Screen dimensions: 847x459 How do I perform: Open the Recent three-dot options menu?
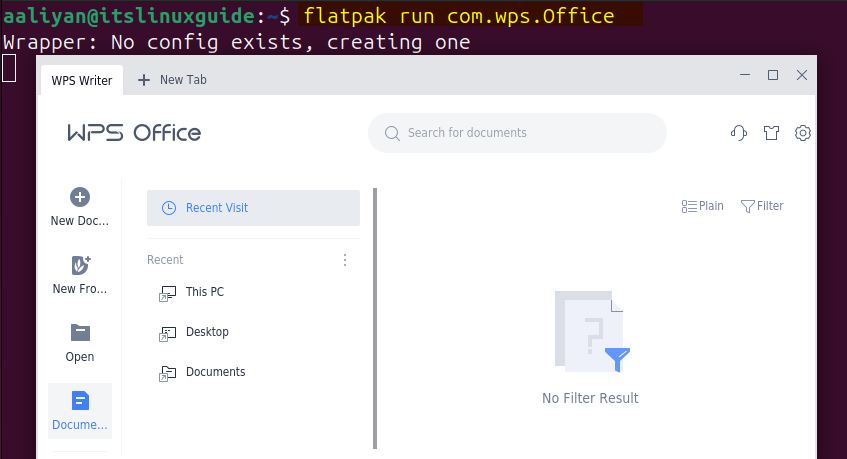click(x=345, y=260)
